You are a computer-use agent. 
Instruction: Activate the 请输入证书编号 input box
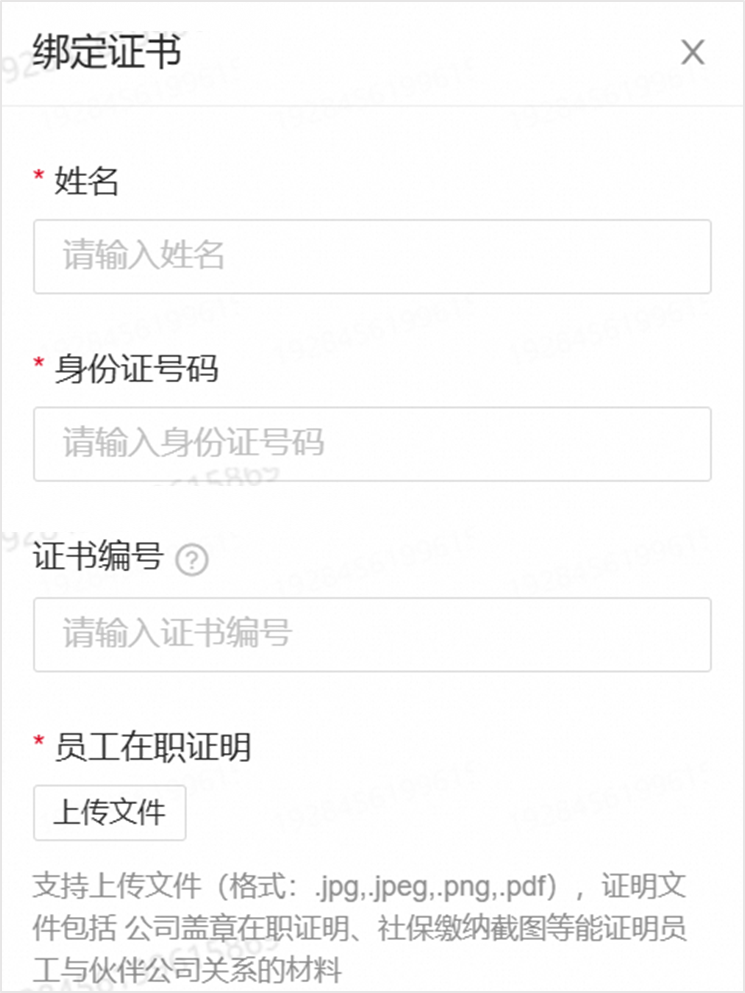(372, 635)
